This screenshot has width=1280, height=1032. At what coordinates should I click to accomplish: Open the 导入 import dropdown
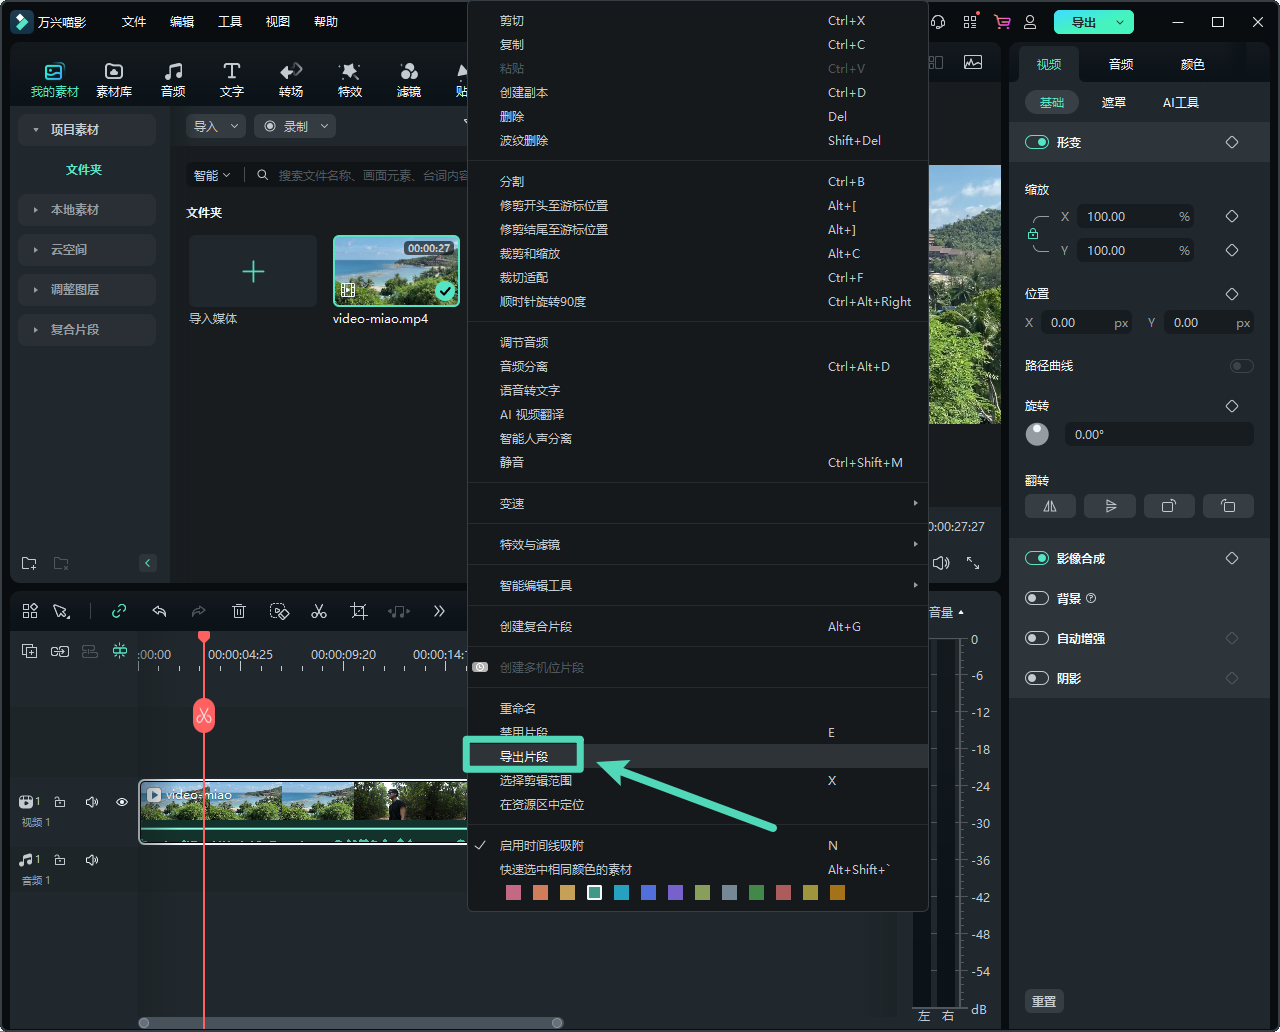[x=215, y=127]
